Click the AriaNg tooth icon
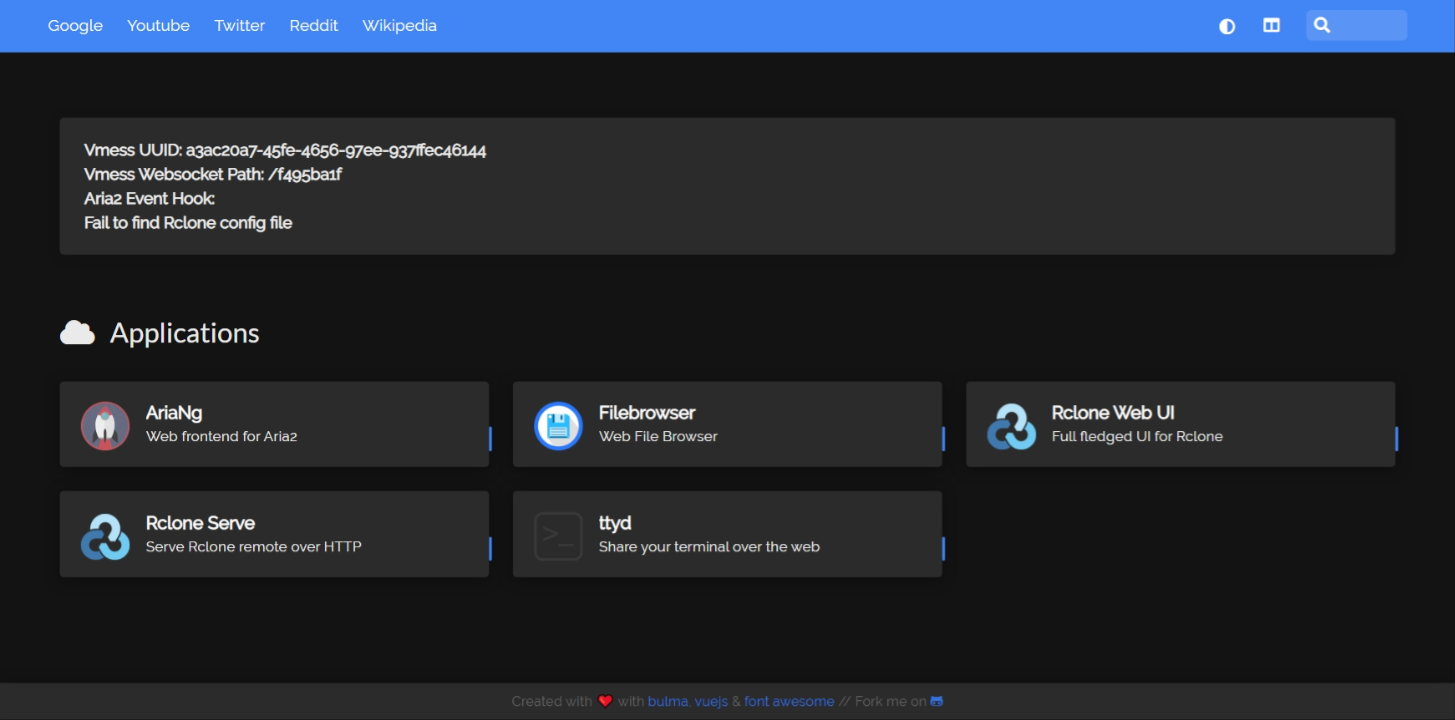The width and height of the screenshot is (1455, 720). point(105,424)
